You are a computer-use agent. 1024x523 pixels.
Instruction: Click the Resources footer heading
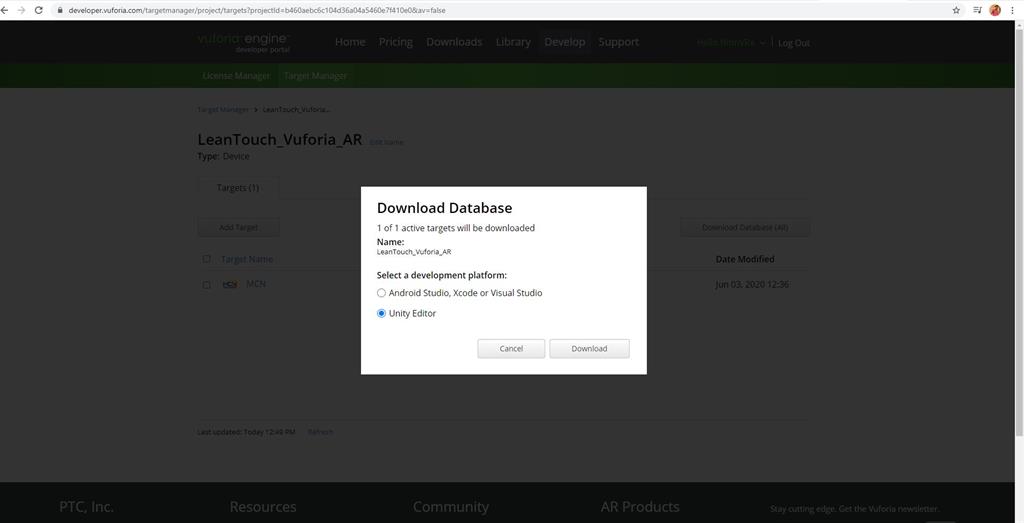(263, 507)
